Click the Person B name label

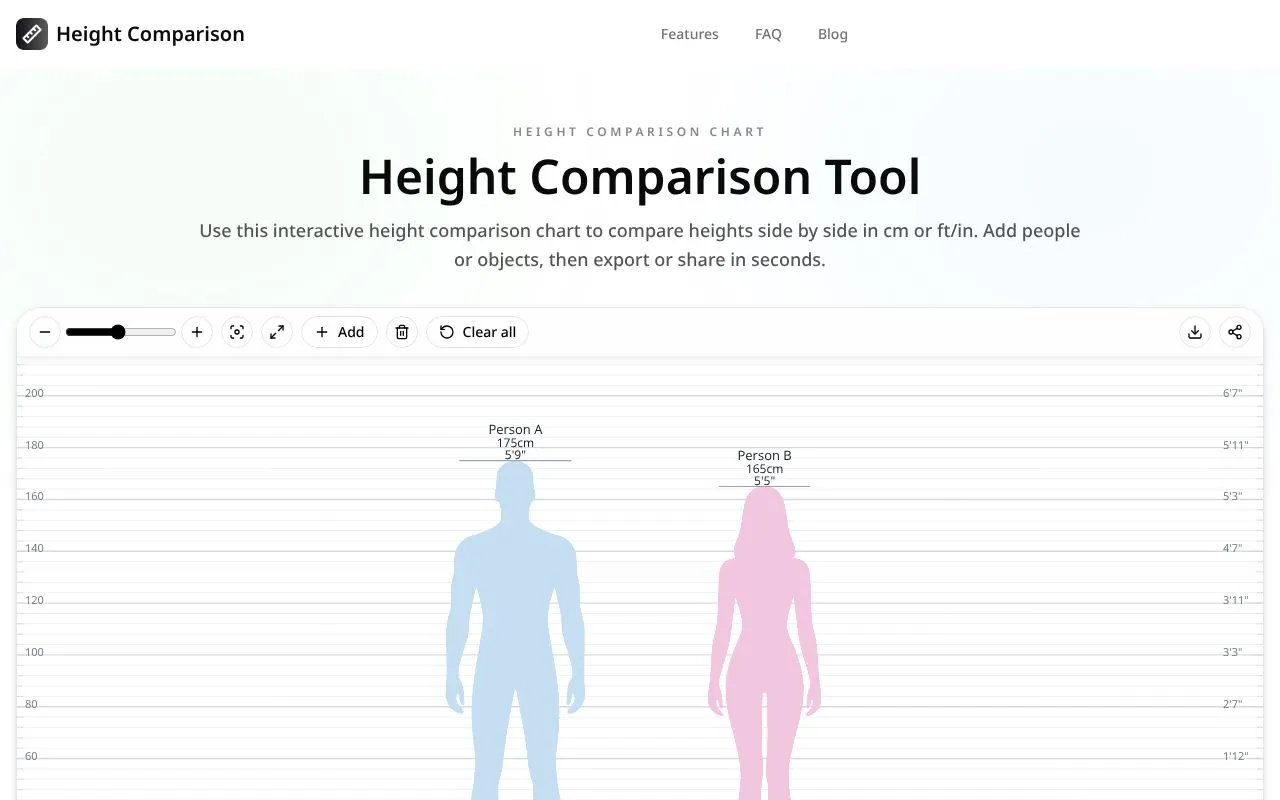(x=765, y=456)
